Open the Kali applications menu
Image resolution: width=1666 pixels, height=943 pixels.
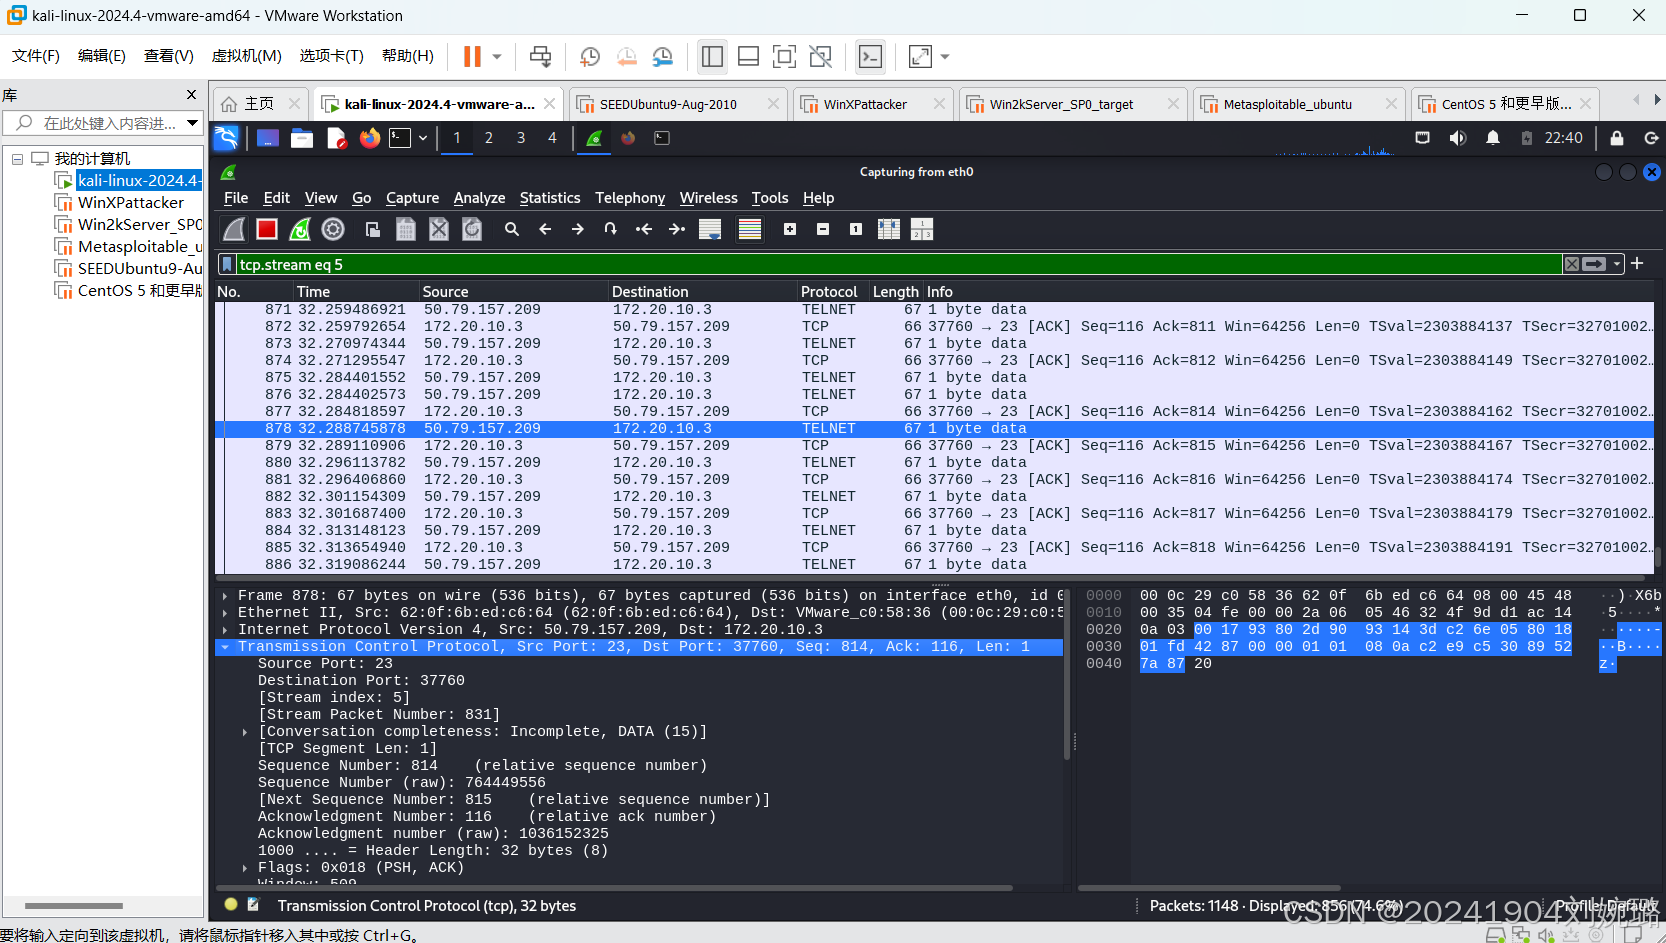(x=227, y=138)
